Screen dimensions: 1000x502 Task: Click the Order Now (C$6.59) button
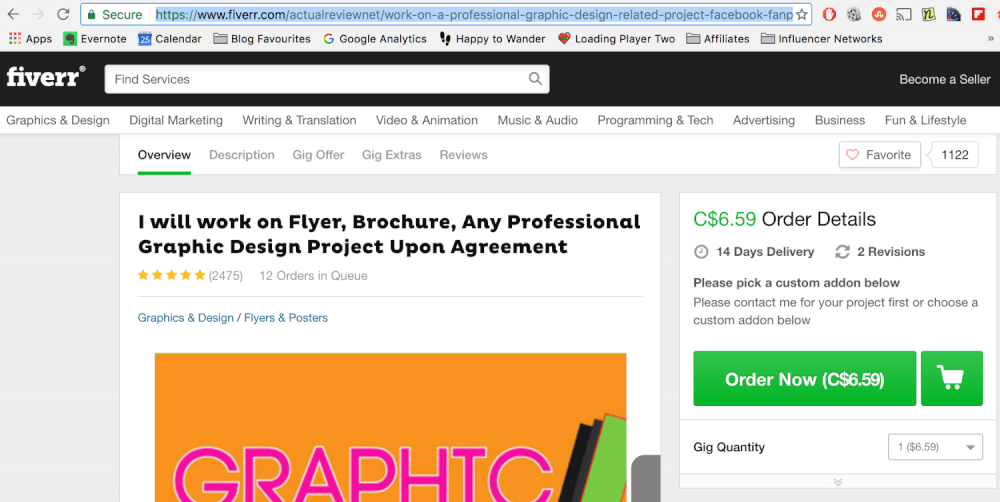point(804,379)
